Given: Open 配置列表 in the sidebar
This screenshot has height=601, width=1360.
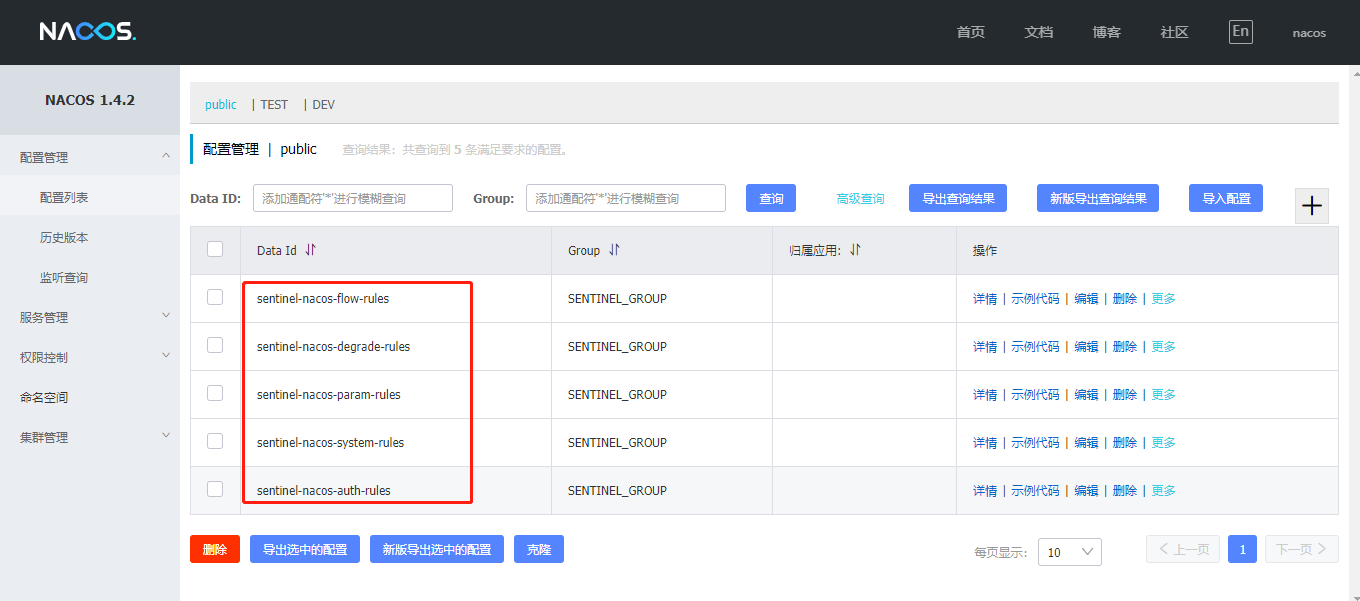Looking at the screenshot, I should [64, 197].
